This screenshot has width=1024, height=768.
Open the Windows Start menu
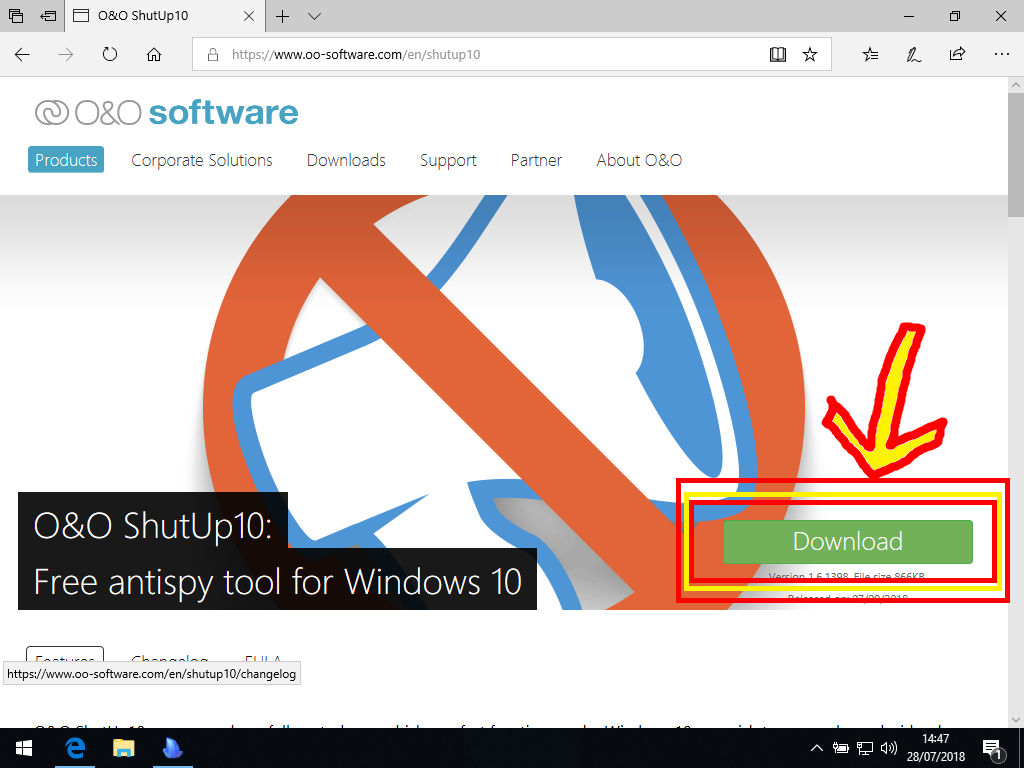(x=24, y=748)
